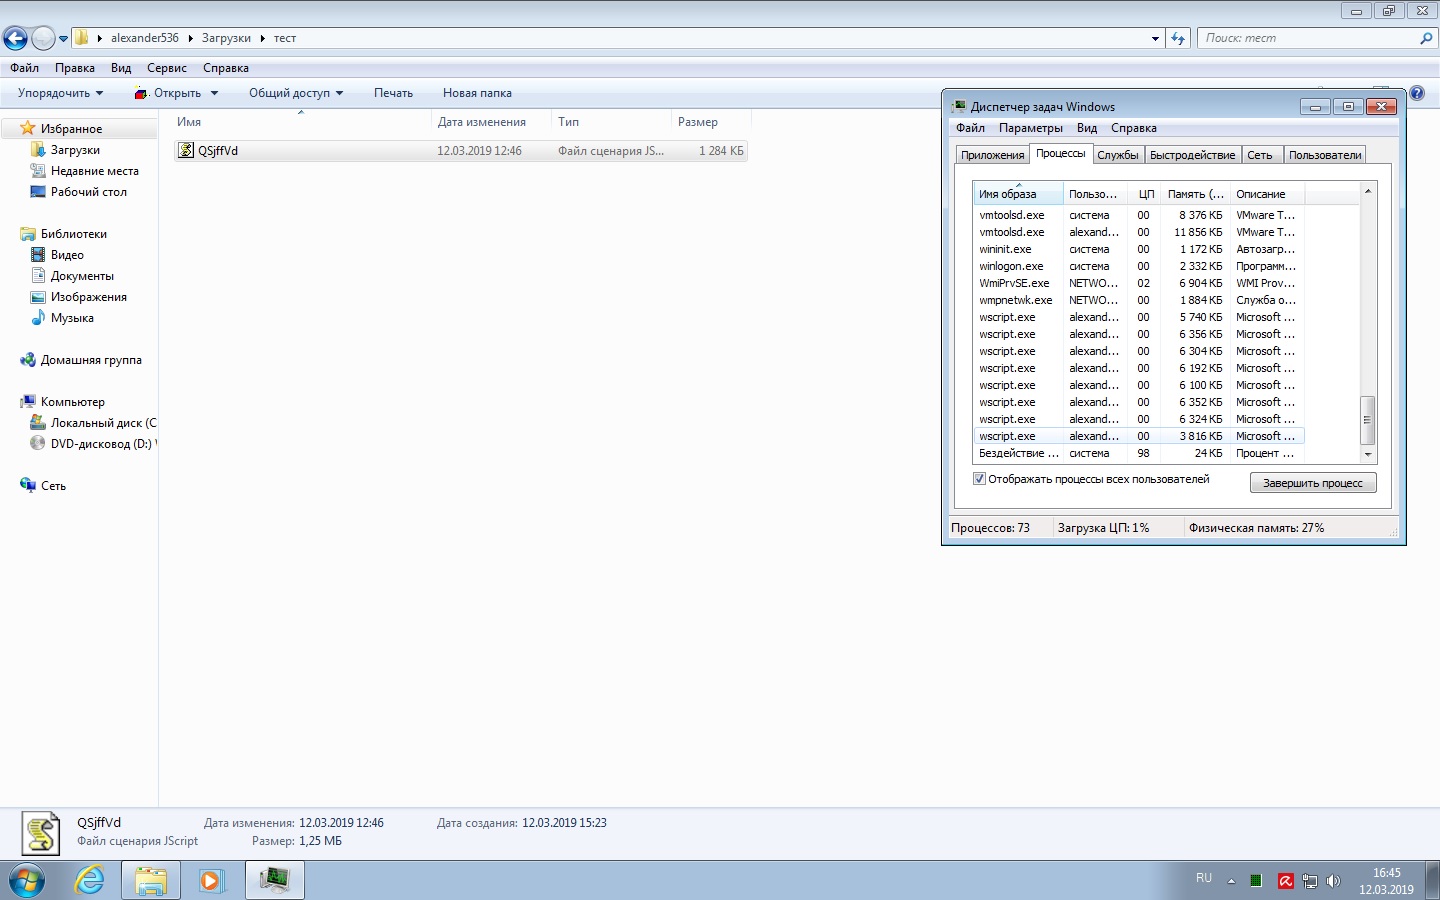Image resolution: width=1440 pixels, height=900 pixels.
Task: Open the Общий доступ dropdown
Action: [296, 93]
